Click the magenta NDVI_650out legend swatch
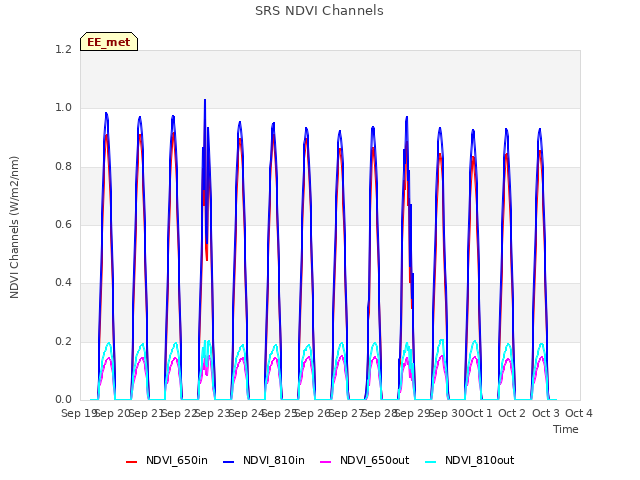 [x=325, y=462]
